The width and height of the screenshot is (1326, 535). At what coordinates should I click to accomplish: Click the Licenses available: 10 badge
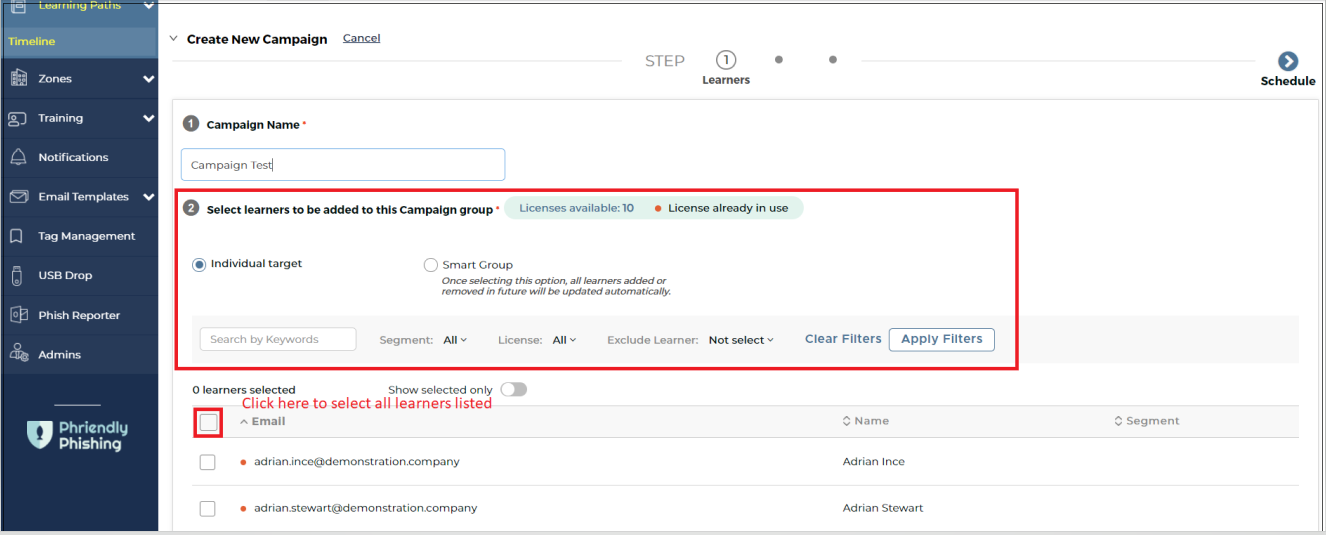pos(576,208)
